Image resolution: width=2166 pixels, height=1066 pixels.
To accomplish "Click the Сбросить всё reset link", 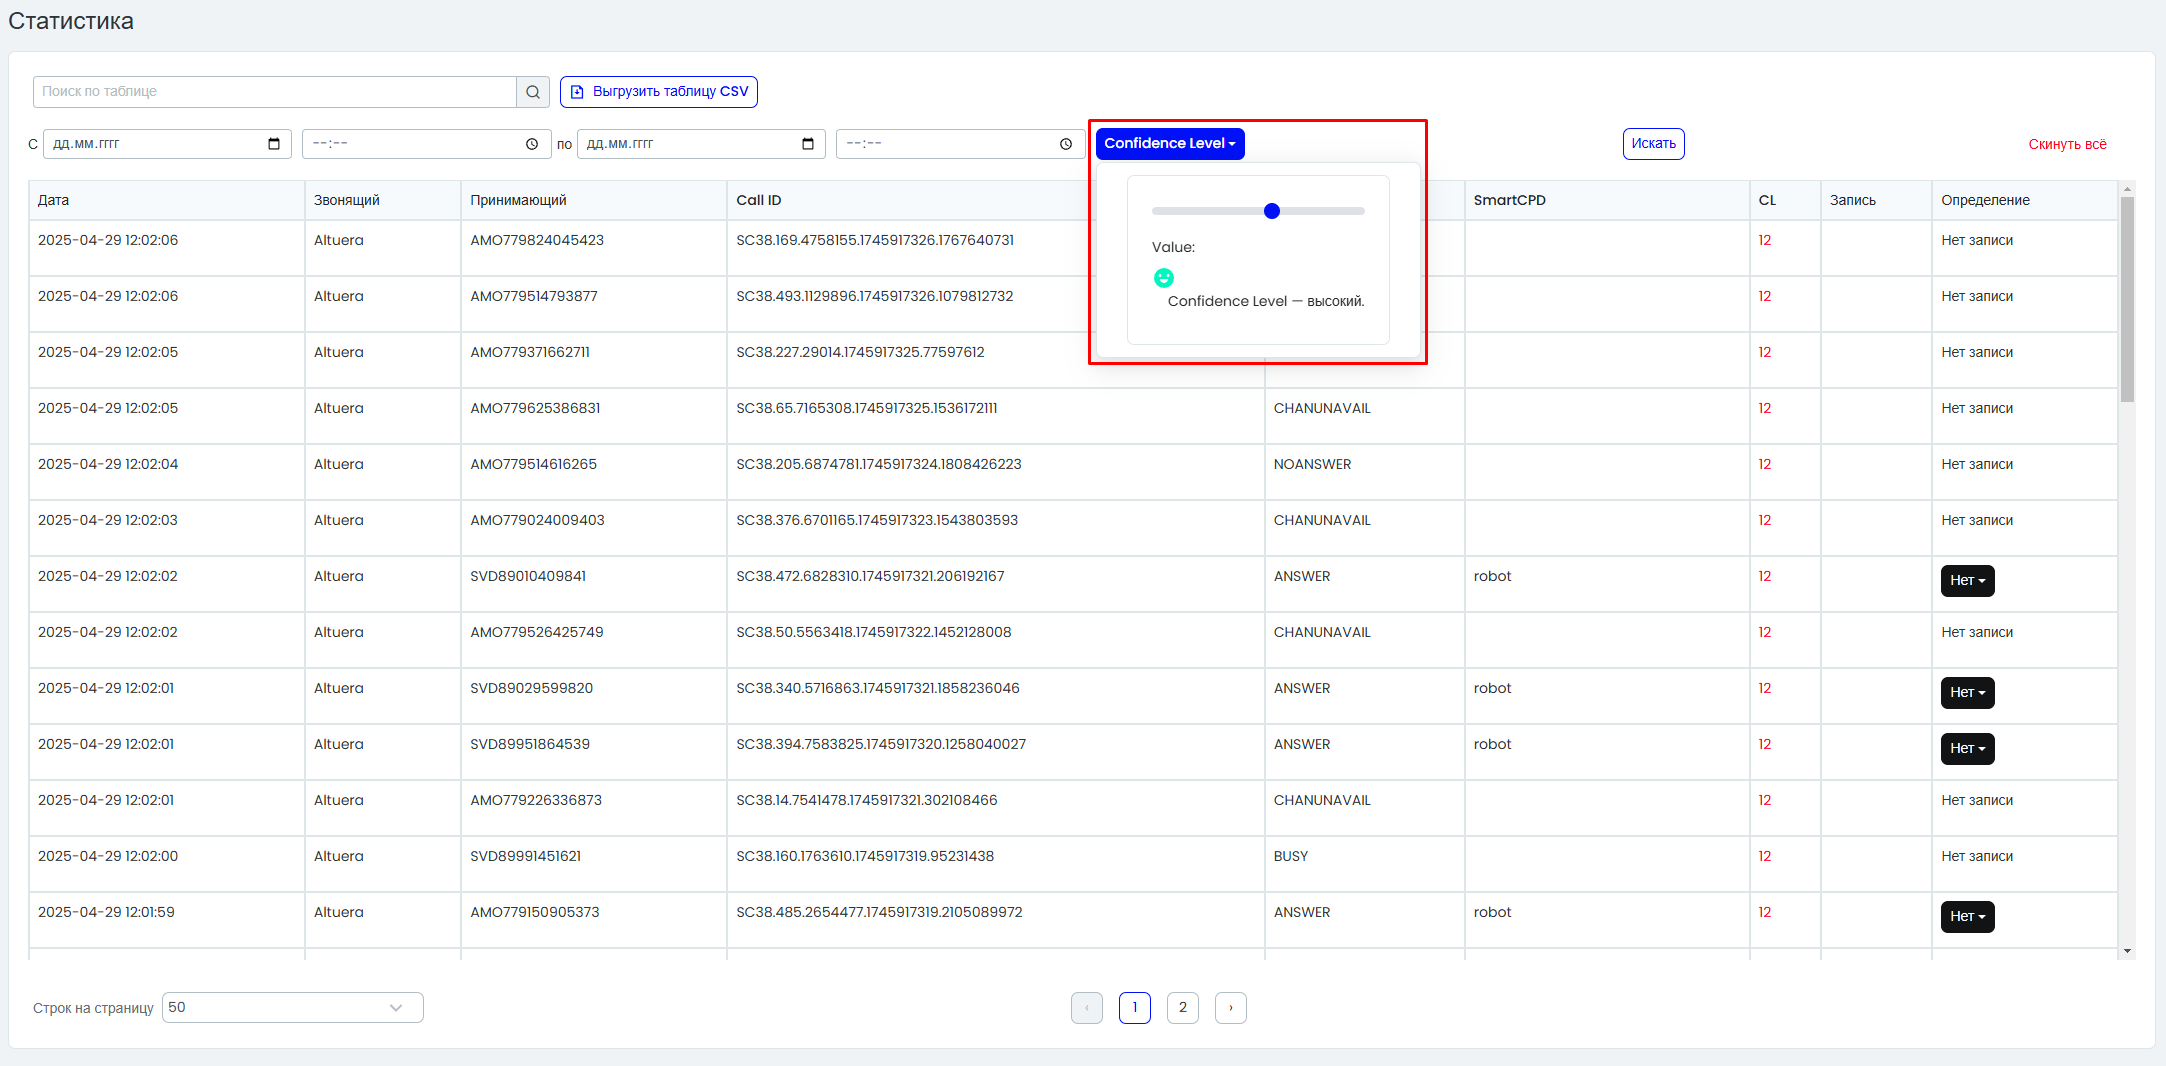I will tap(2067, 144).
